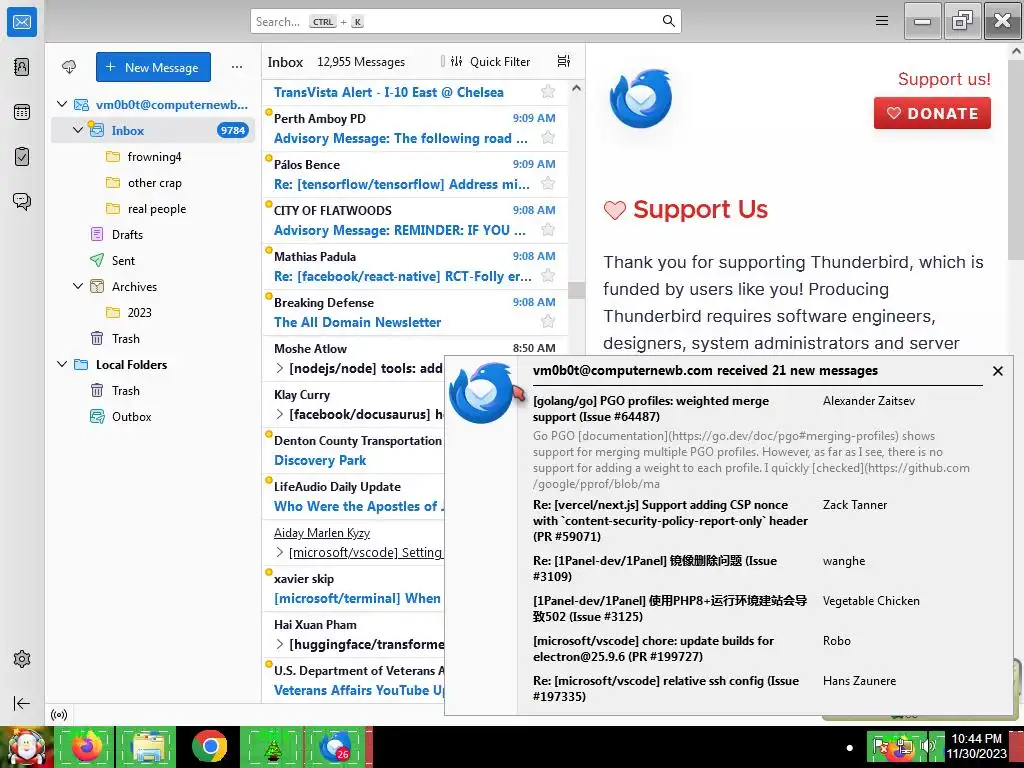Select the Inbox folder

(x=153, y=130)
